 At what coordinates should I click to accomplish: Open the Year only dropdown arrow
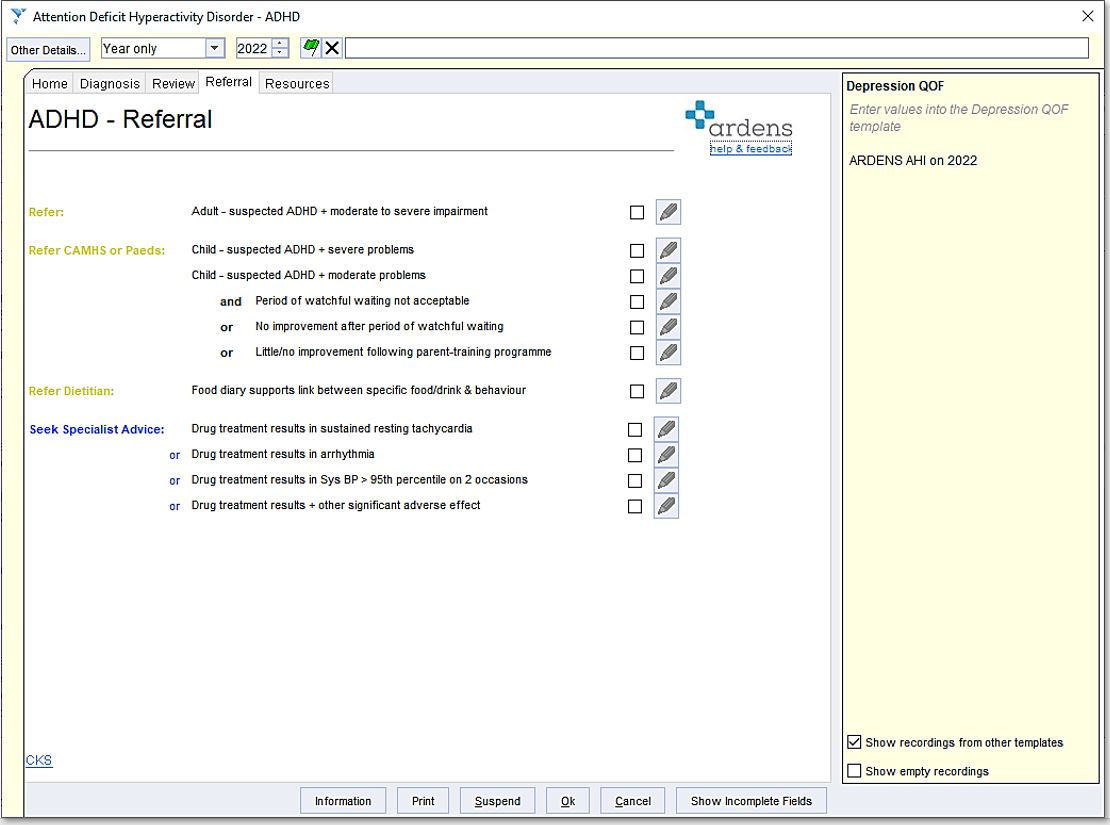click(214, 48)
